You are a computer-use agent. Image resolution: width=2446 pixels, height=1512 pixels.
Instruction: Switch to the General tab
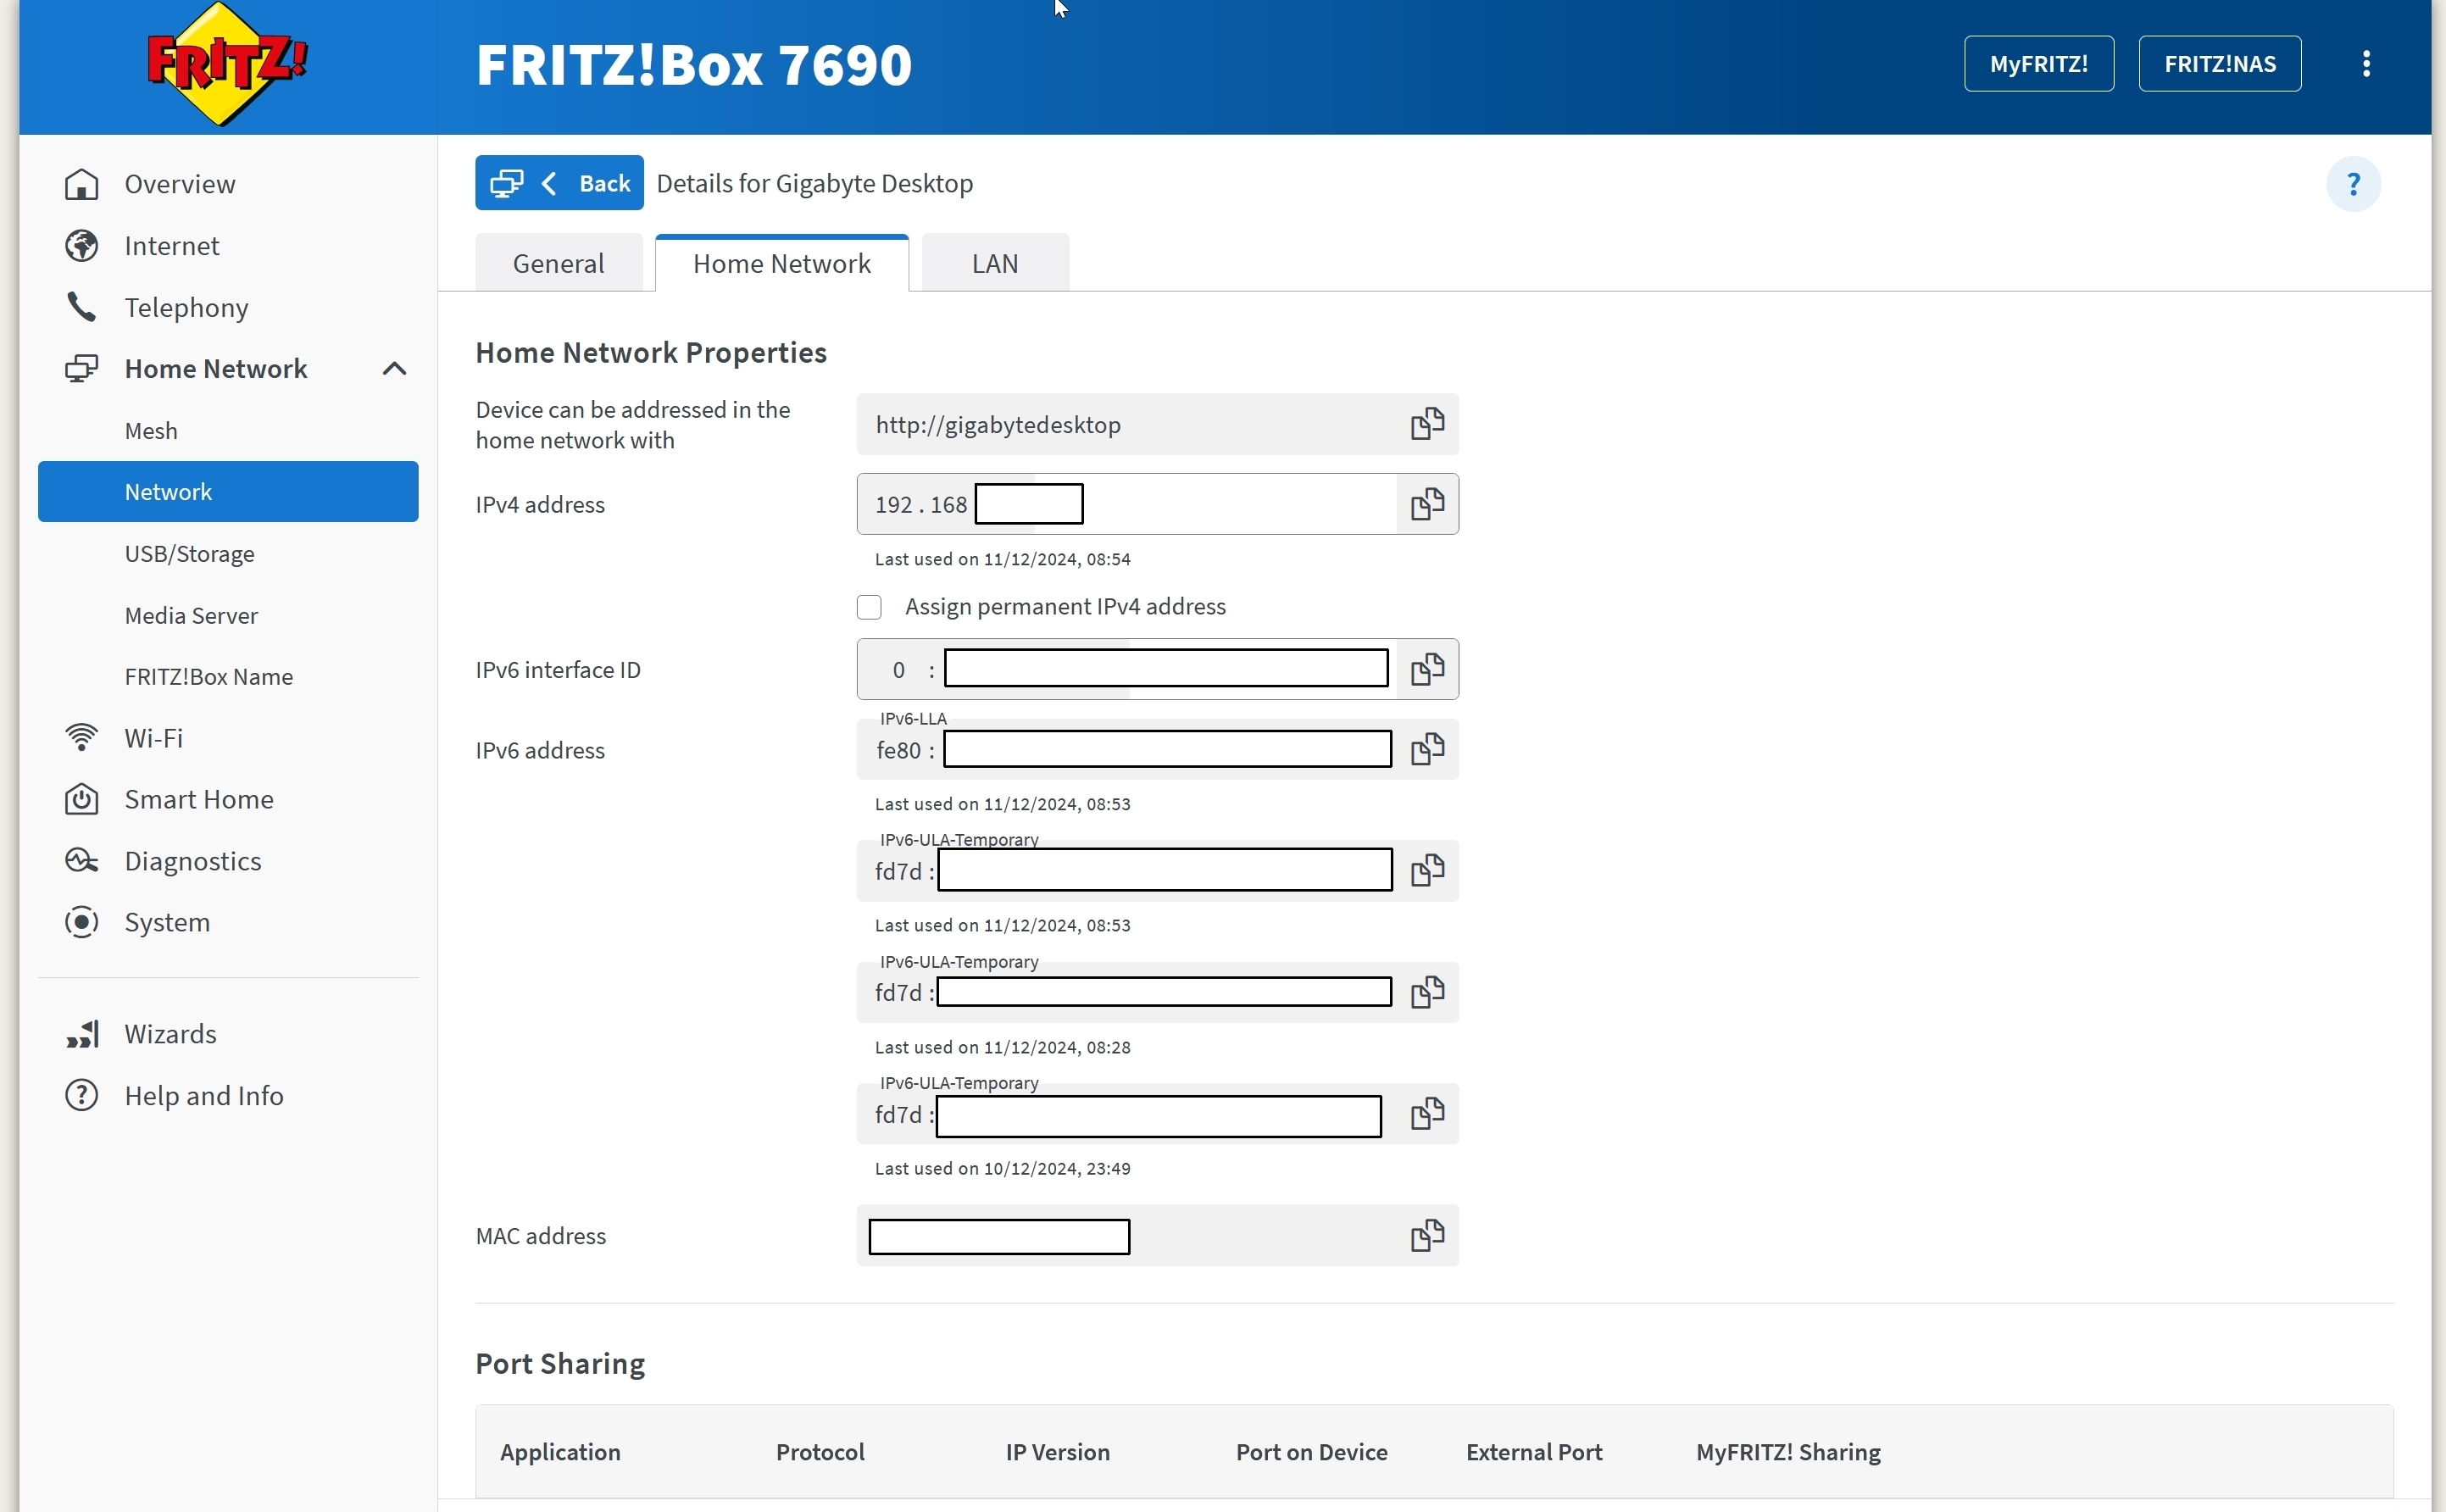click(x=558, y=263)
